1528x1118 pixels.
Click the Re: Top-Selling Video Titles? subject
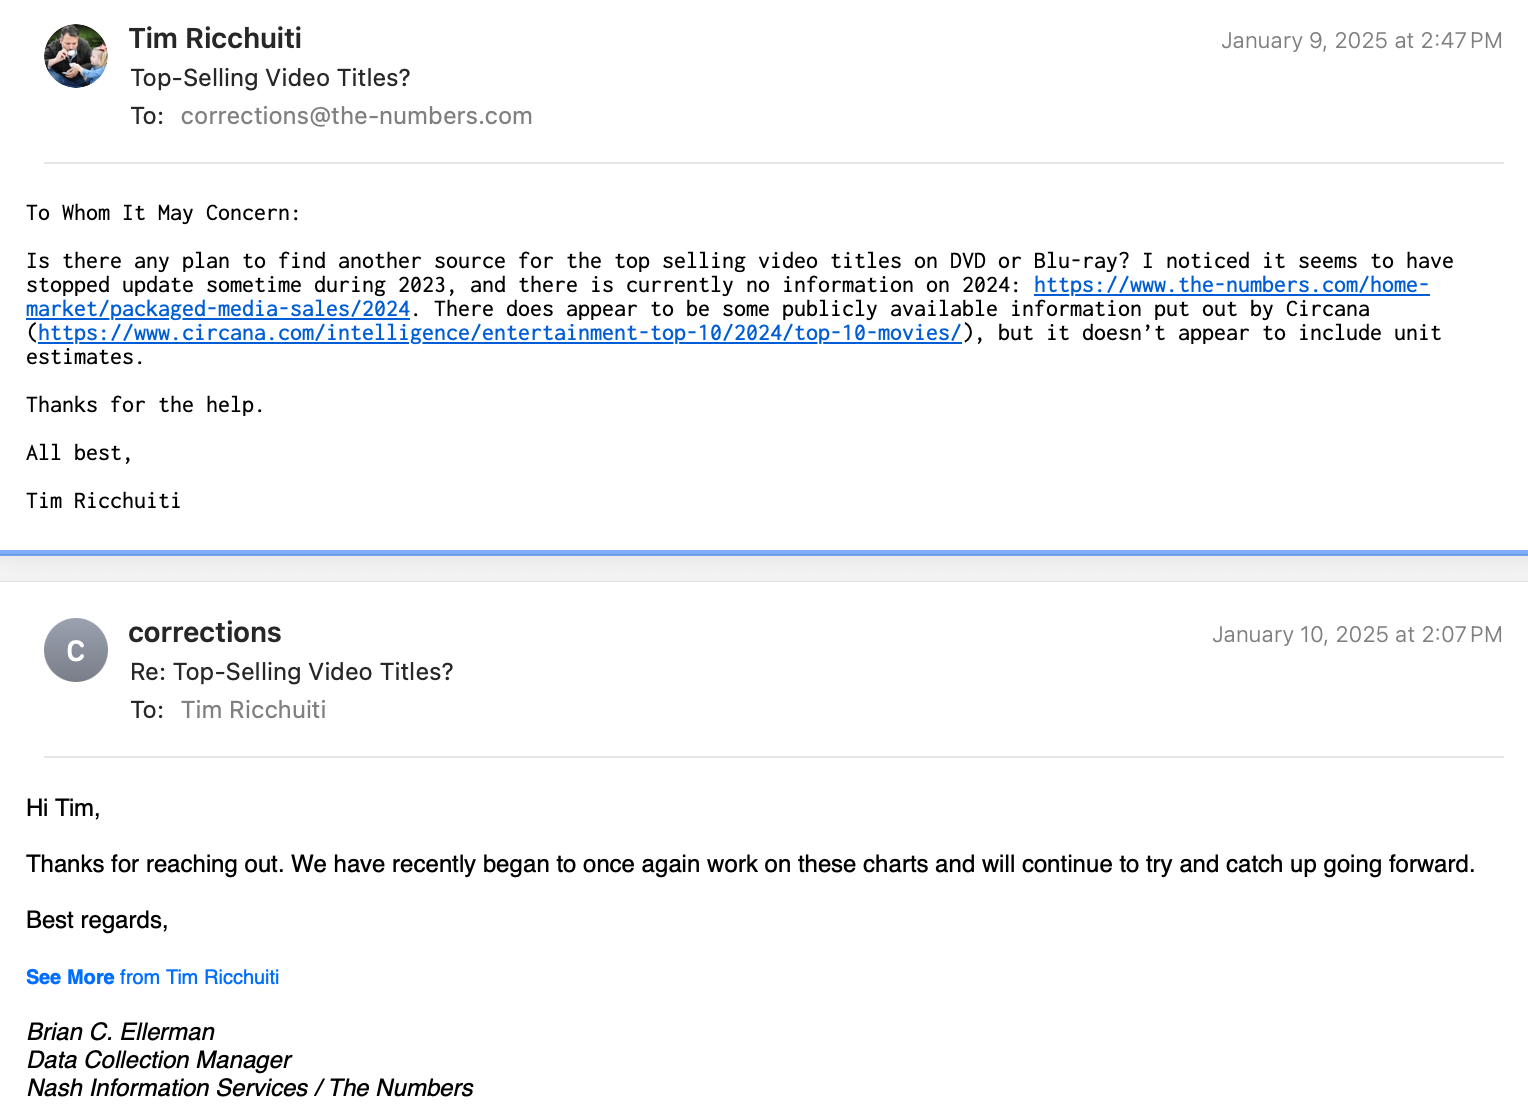coord(292,672)
